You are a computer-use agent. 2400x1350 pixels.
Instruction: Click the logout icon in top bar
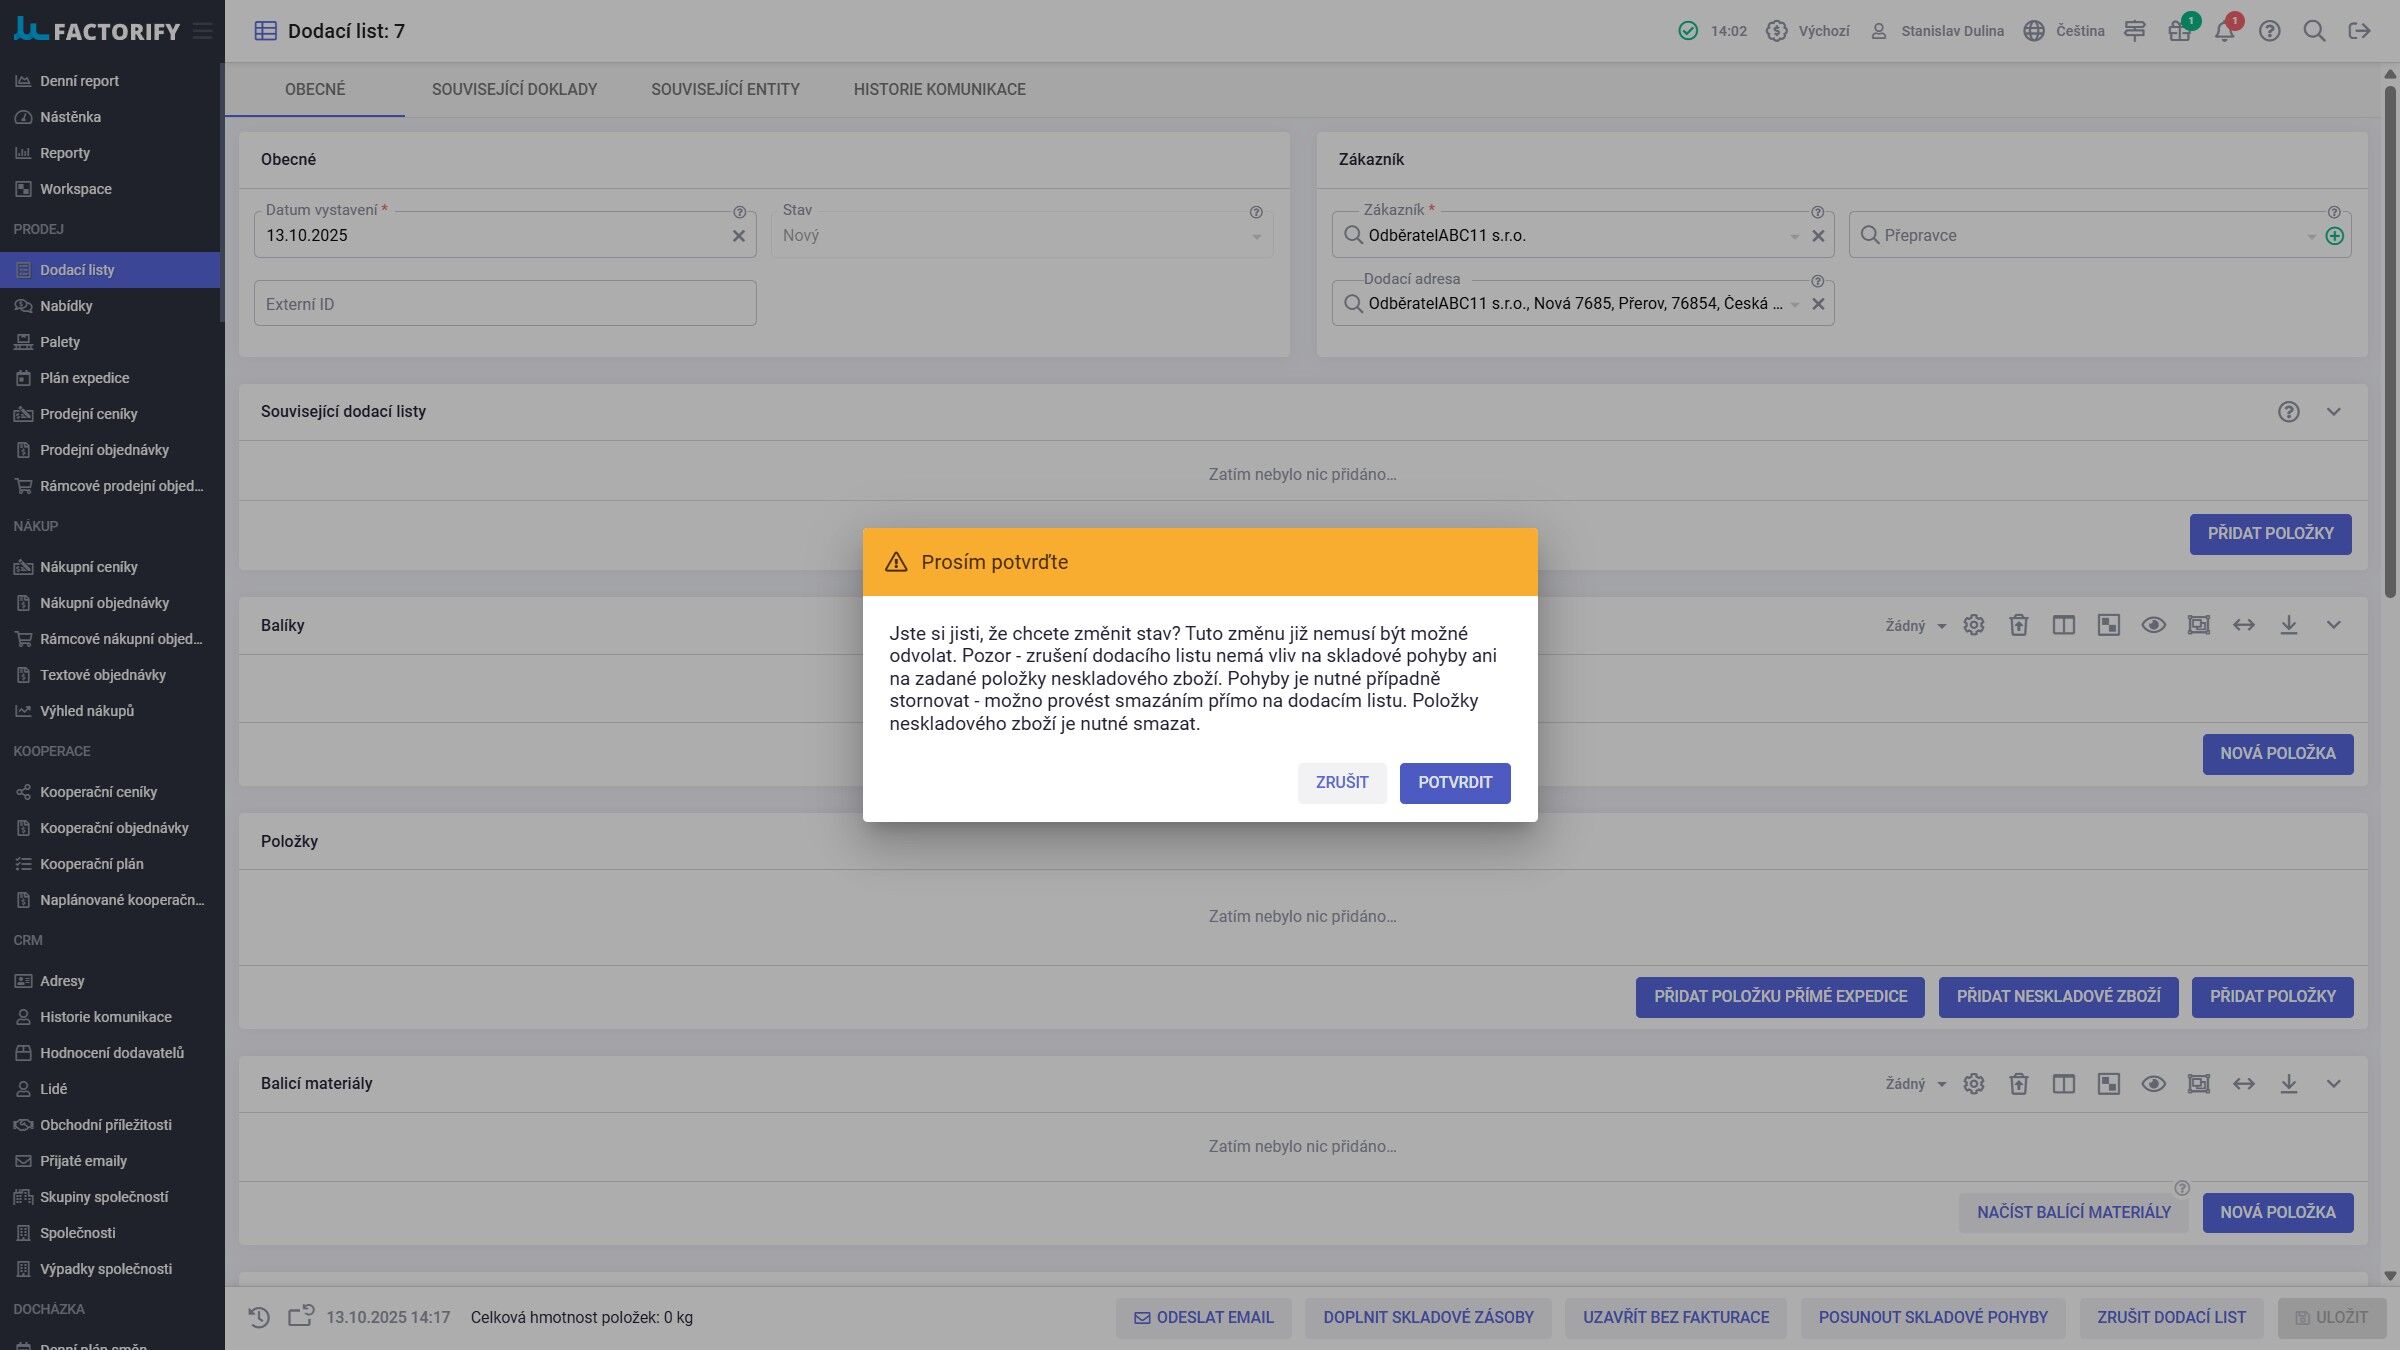pos(2359,31)
